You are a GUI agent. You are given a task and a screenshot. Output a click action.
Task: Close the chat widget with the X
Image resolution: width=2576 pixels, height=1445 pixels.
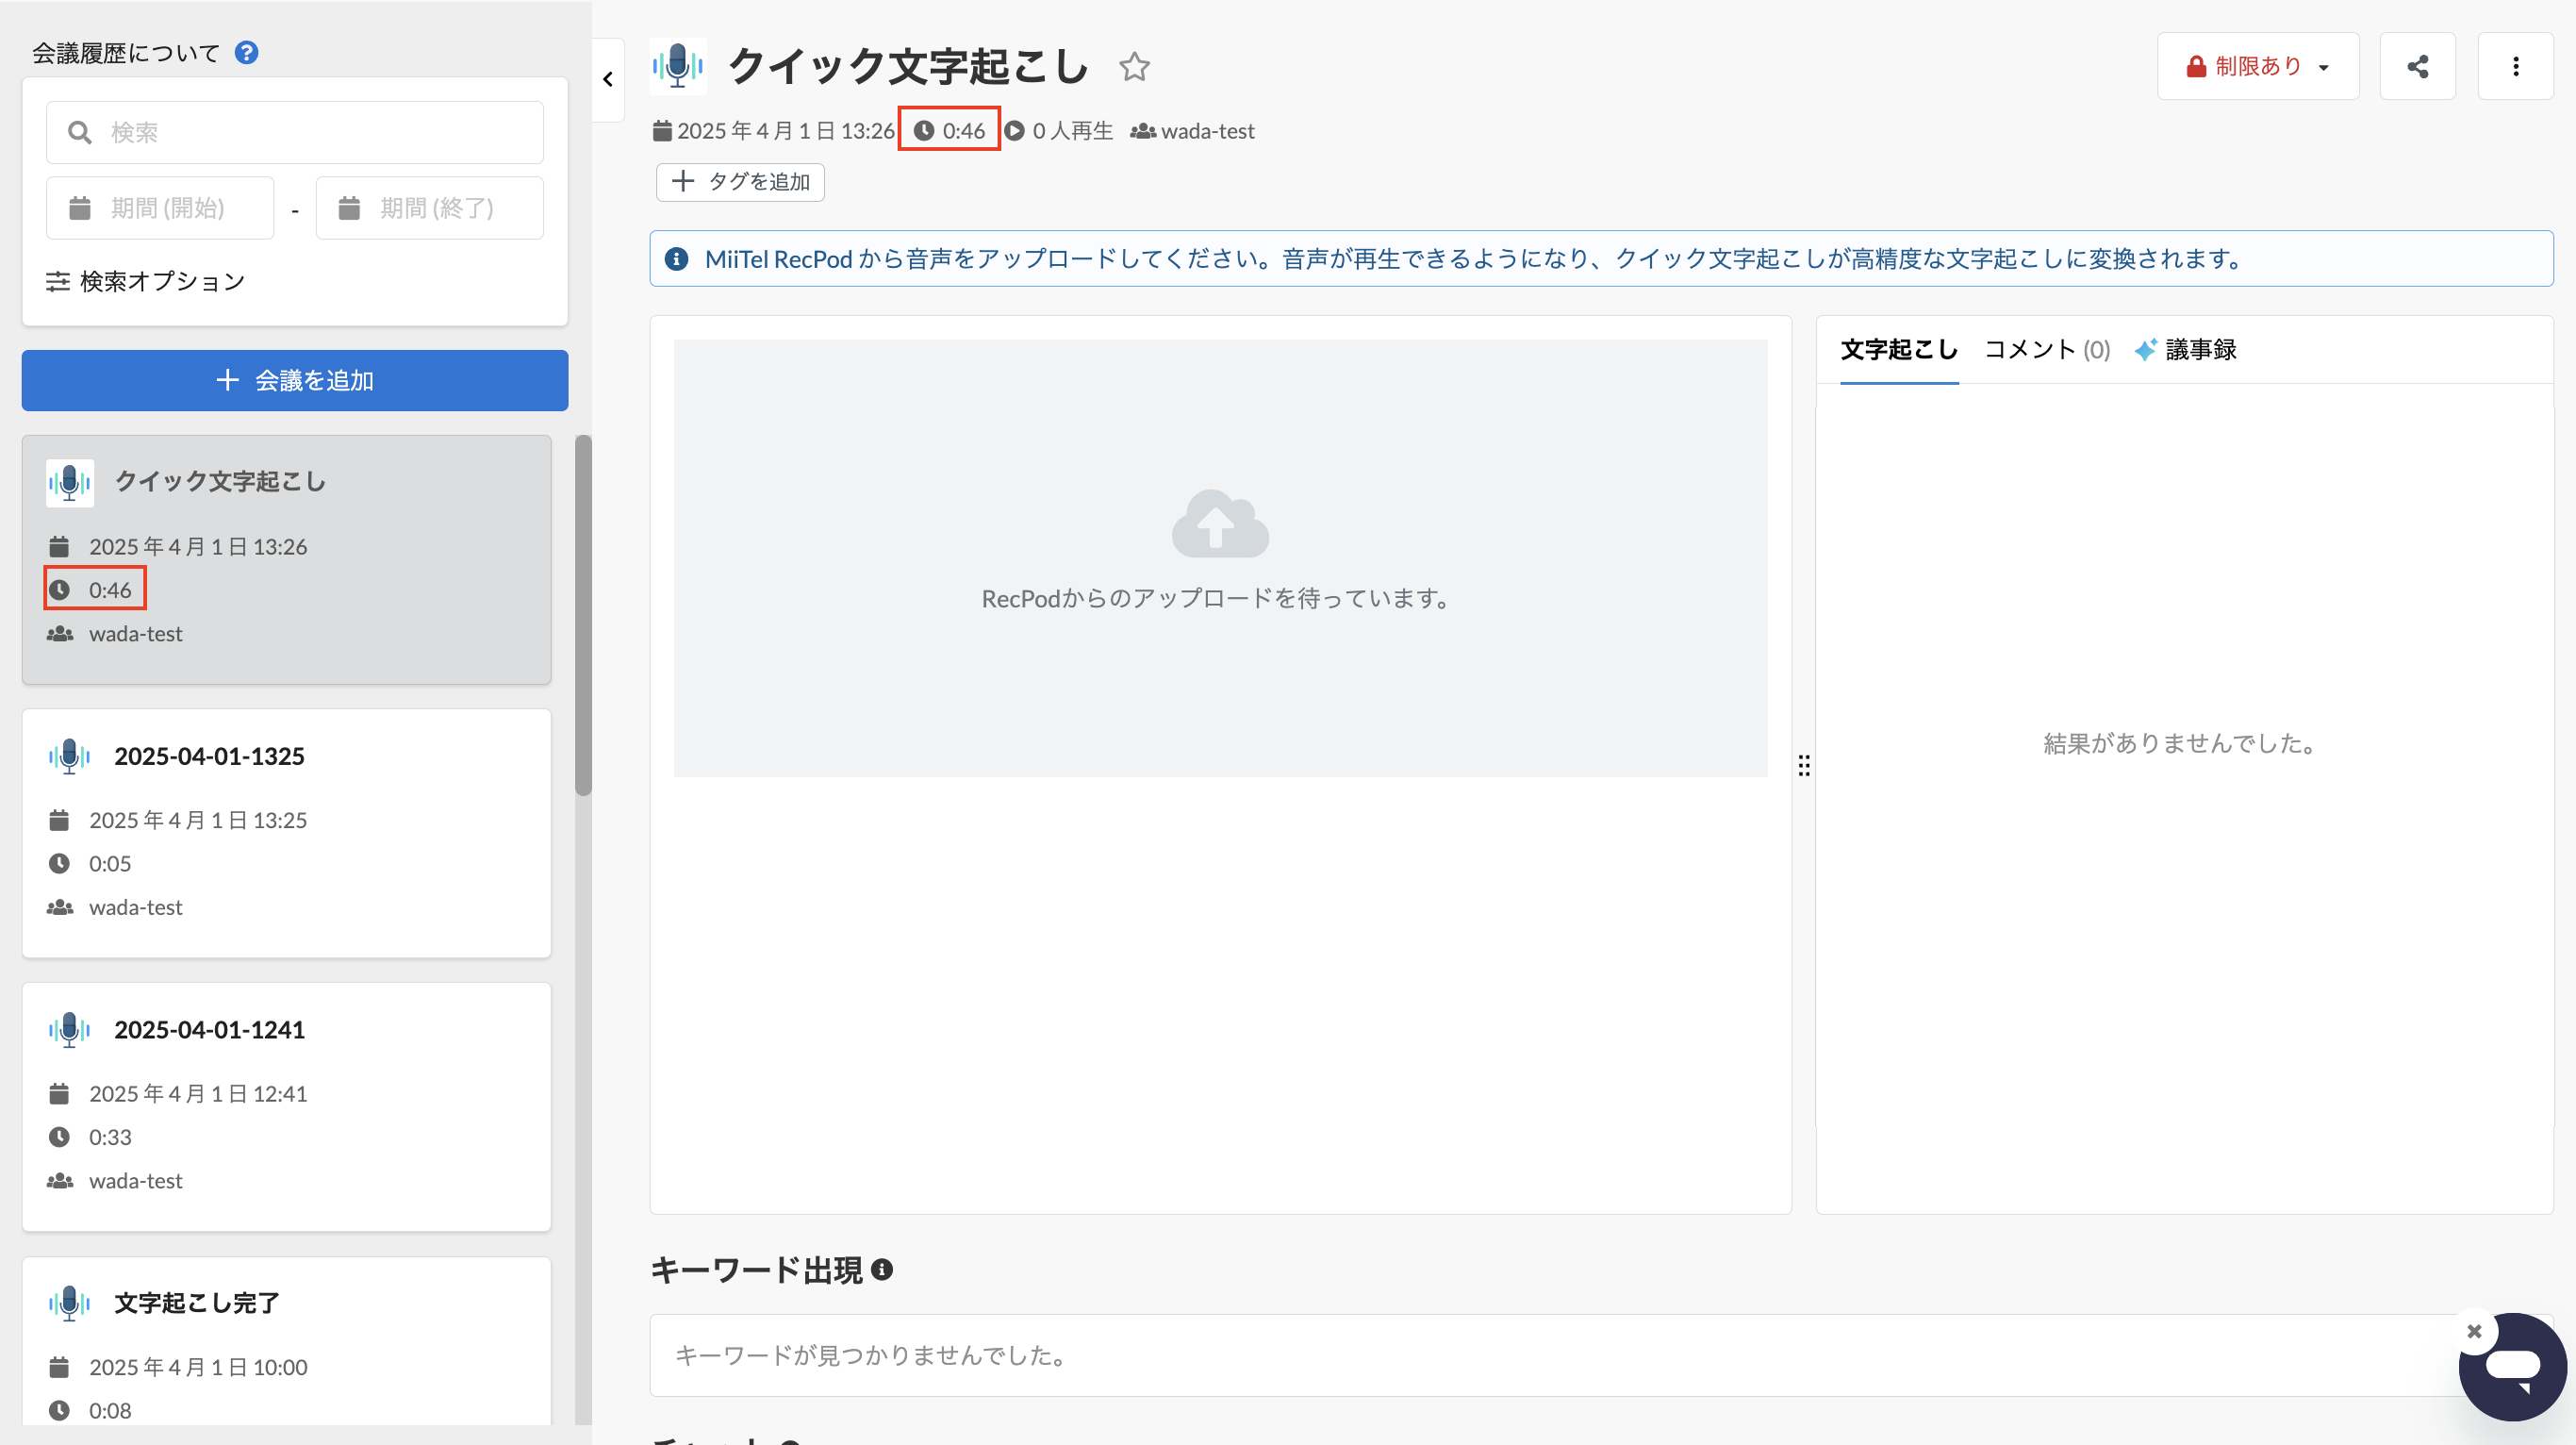click(2474, 1332)
